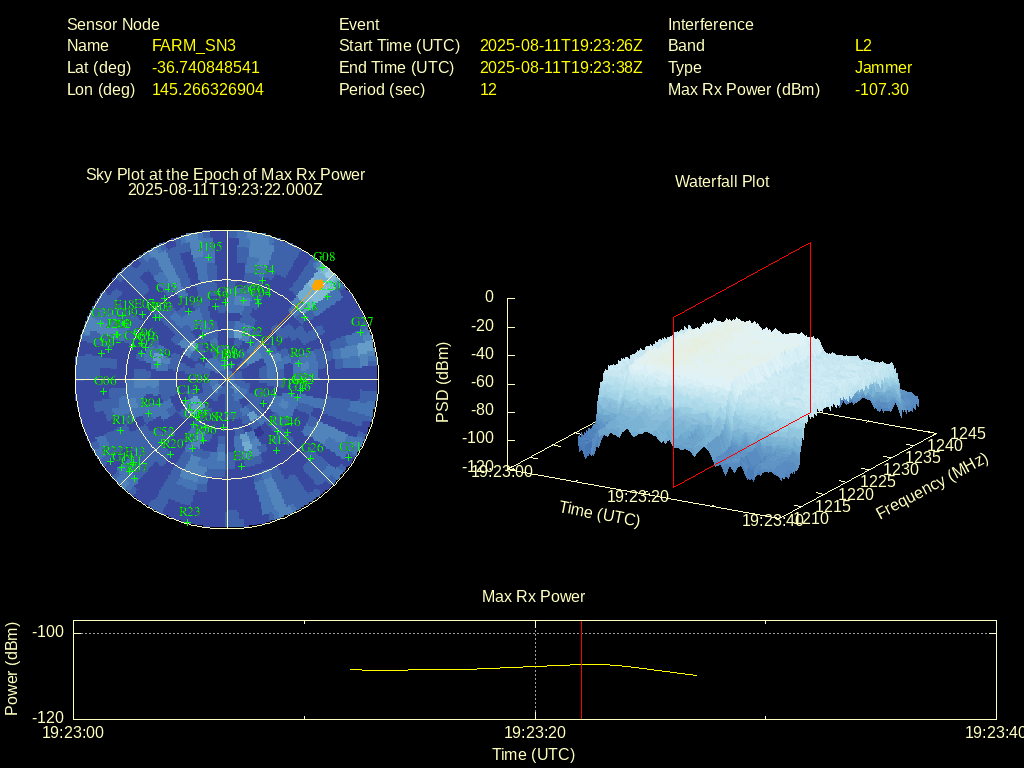Click the orange jammer marker on sky plot
The height and width of the screenshot is (768, 1024).
click(x=318, y=285)
